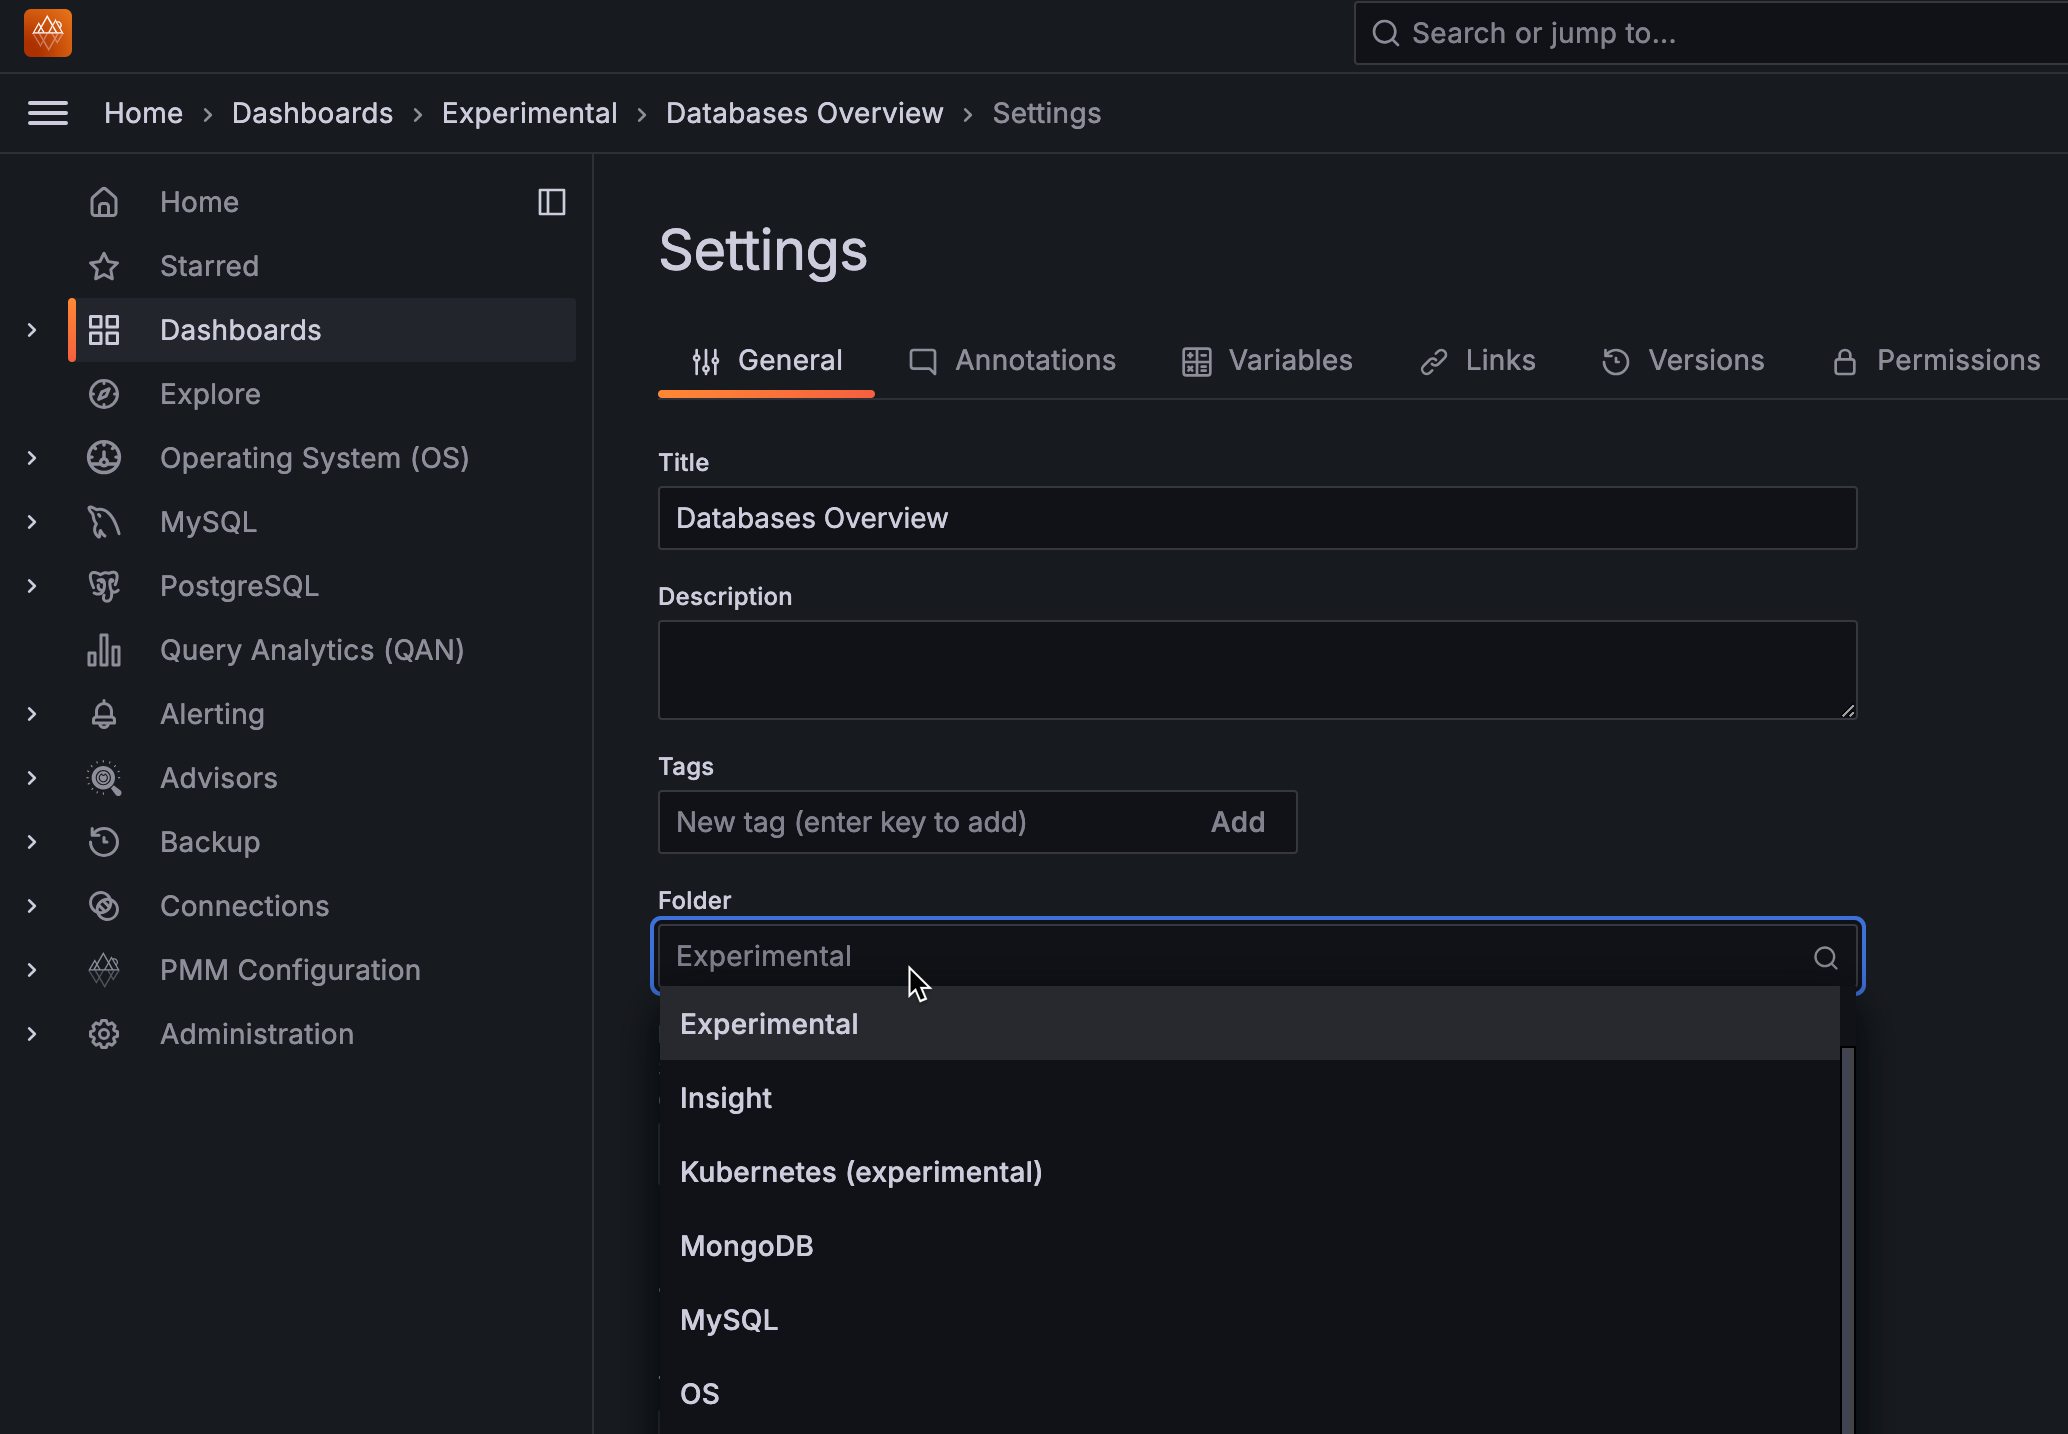Switch to the Variables tab
The width and height of the screenshot is (2068, 1434).
pyautogui.click(x=1267, y=361)
